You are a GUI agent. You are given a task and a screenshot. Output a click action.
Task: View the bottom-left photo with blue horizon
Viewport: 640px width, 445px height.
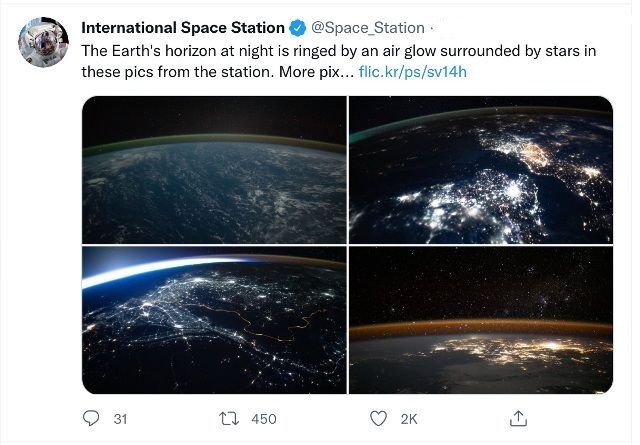click(x=214, y=320)
